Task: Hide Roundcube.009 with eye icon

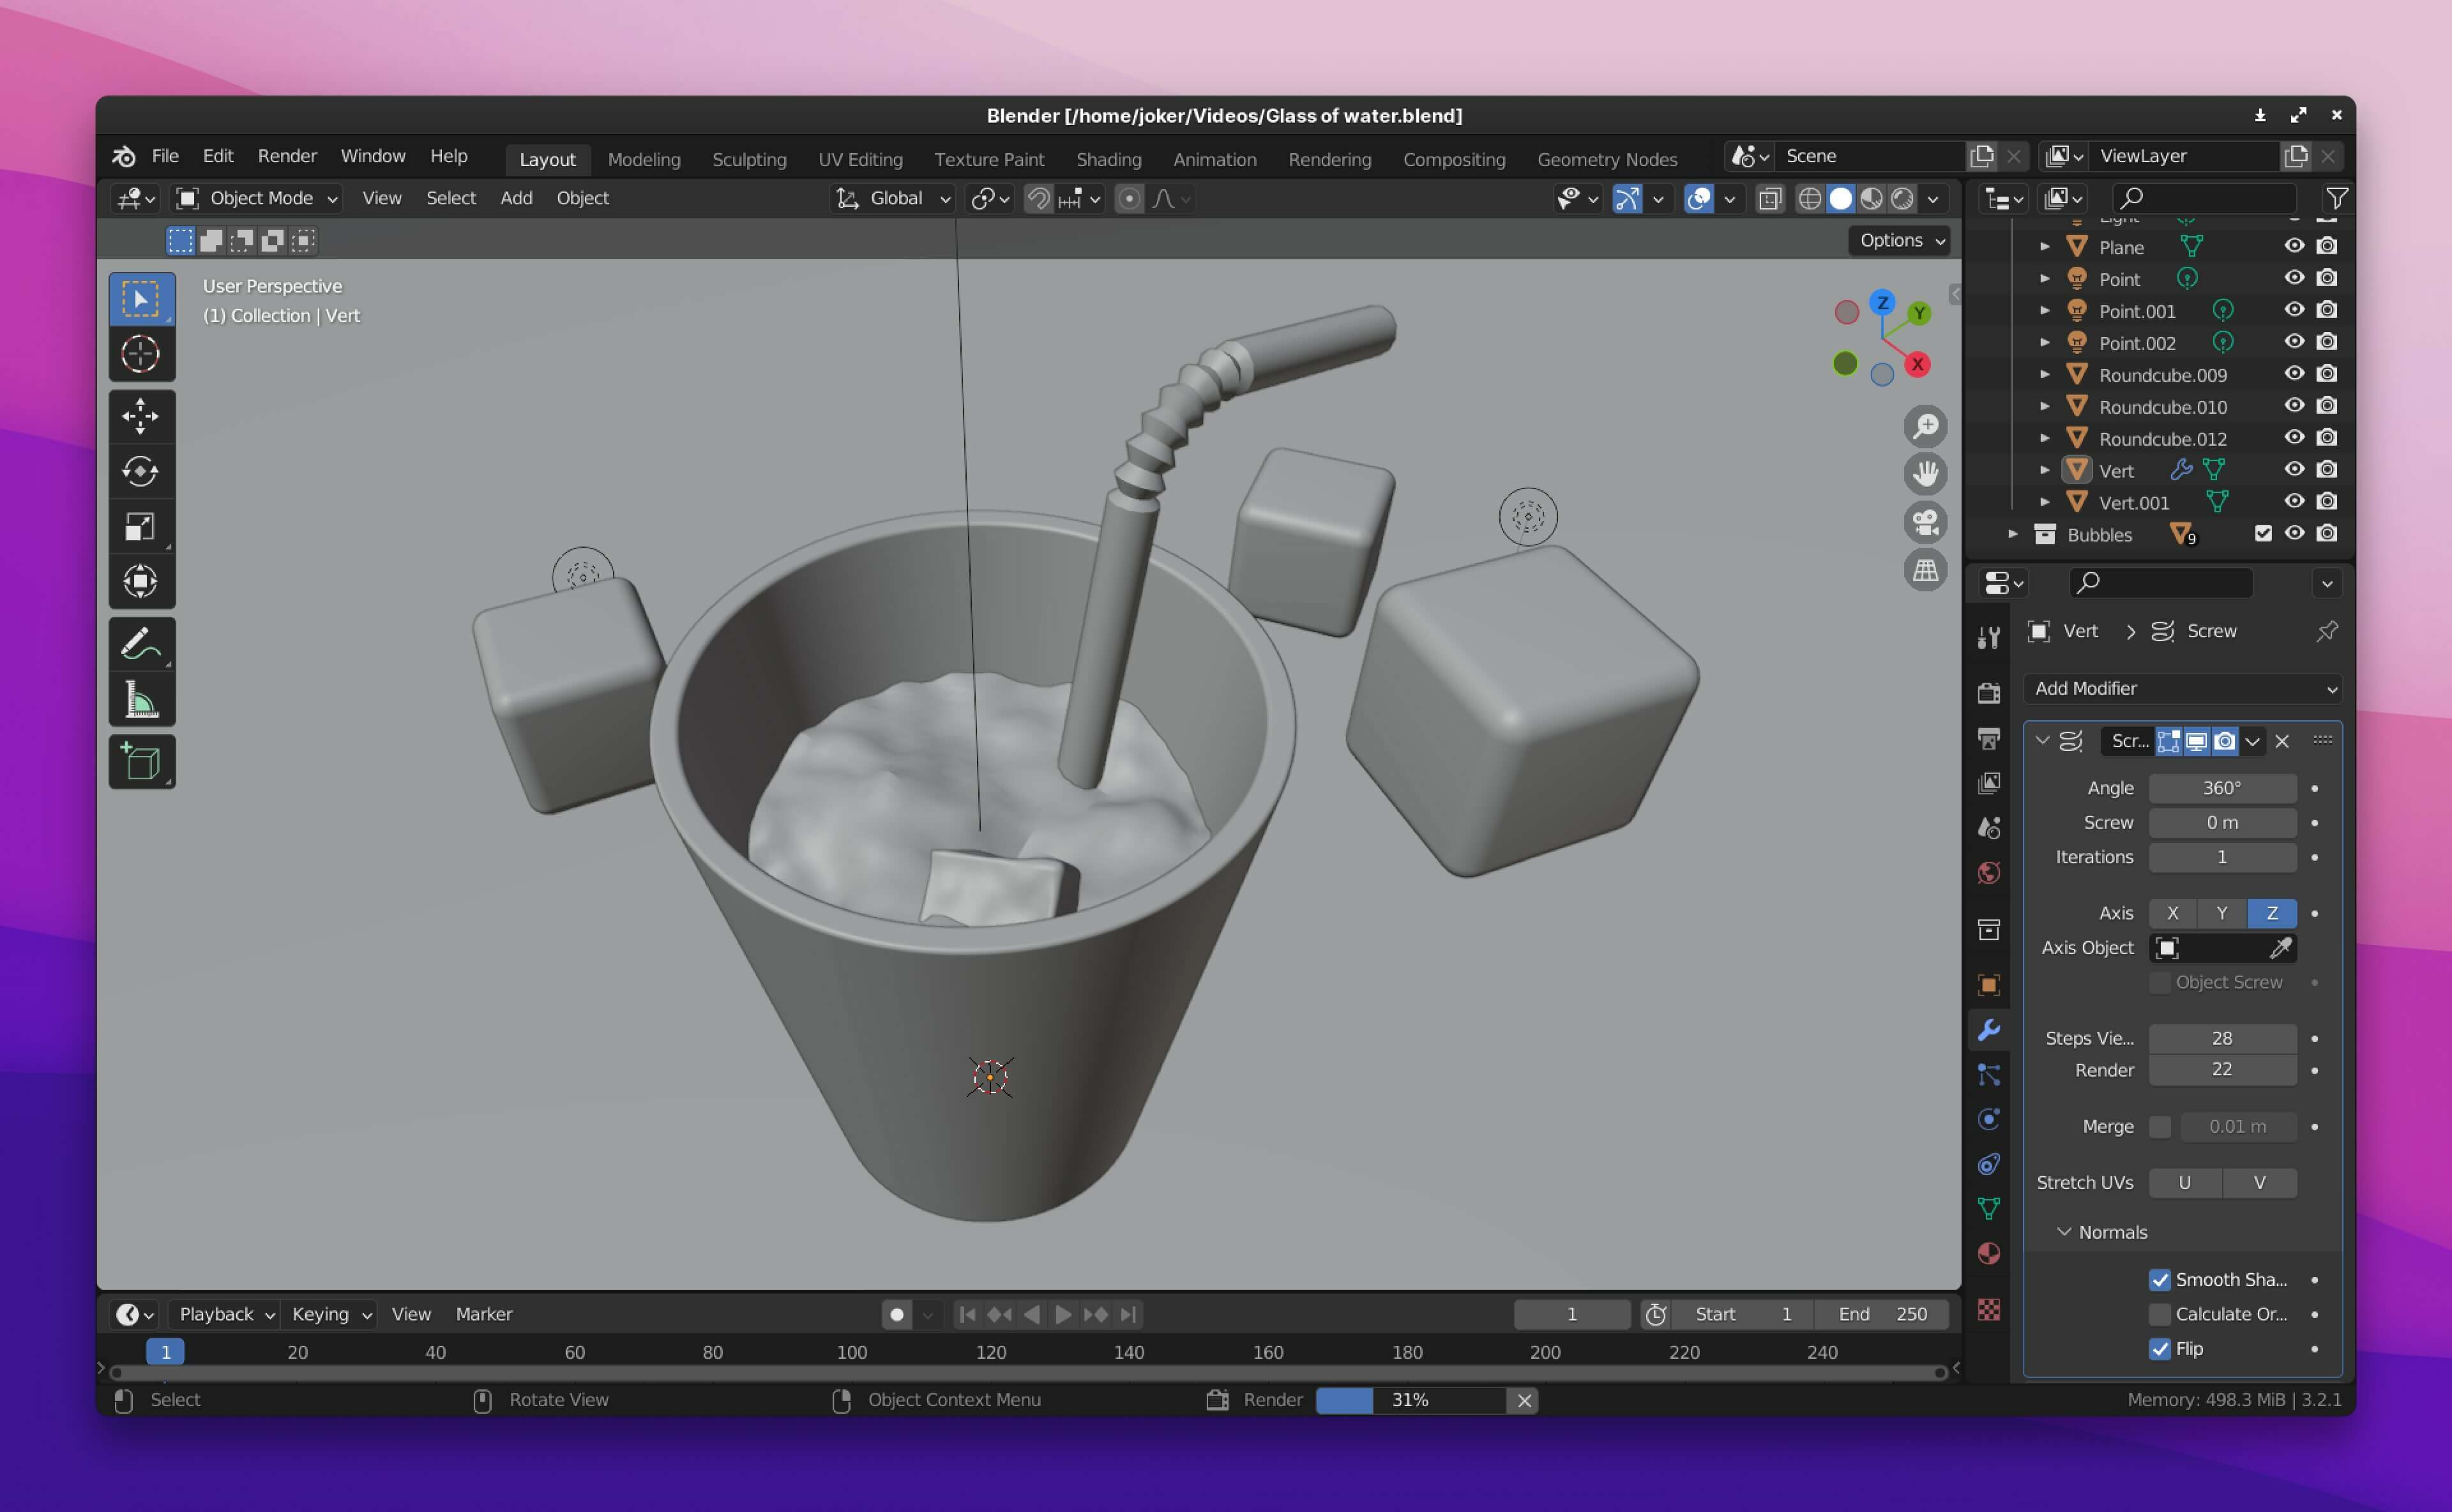Action: coord(2294,374)
